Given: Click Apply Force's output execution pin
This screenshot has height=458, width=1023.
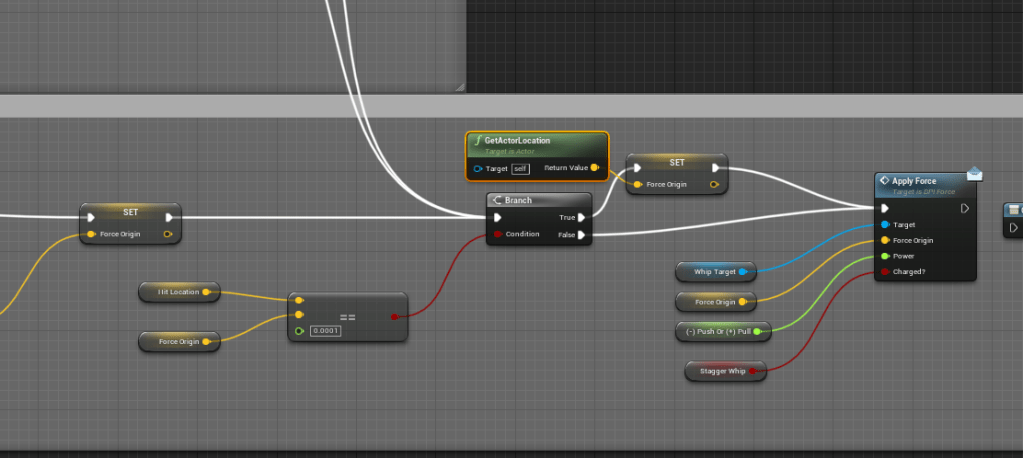Looking at the screenshot, I should pos(964,209).
